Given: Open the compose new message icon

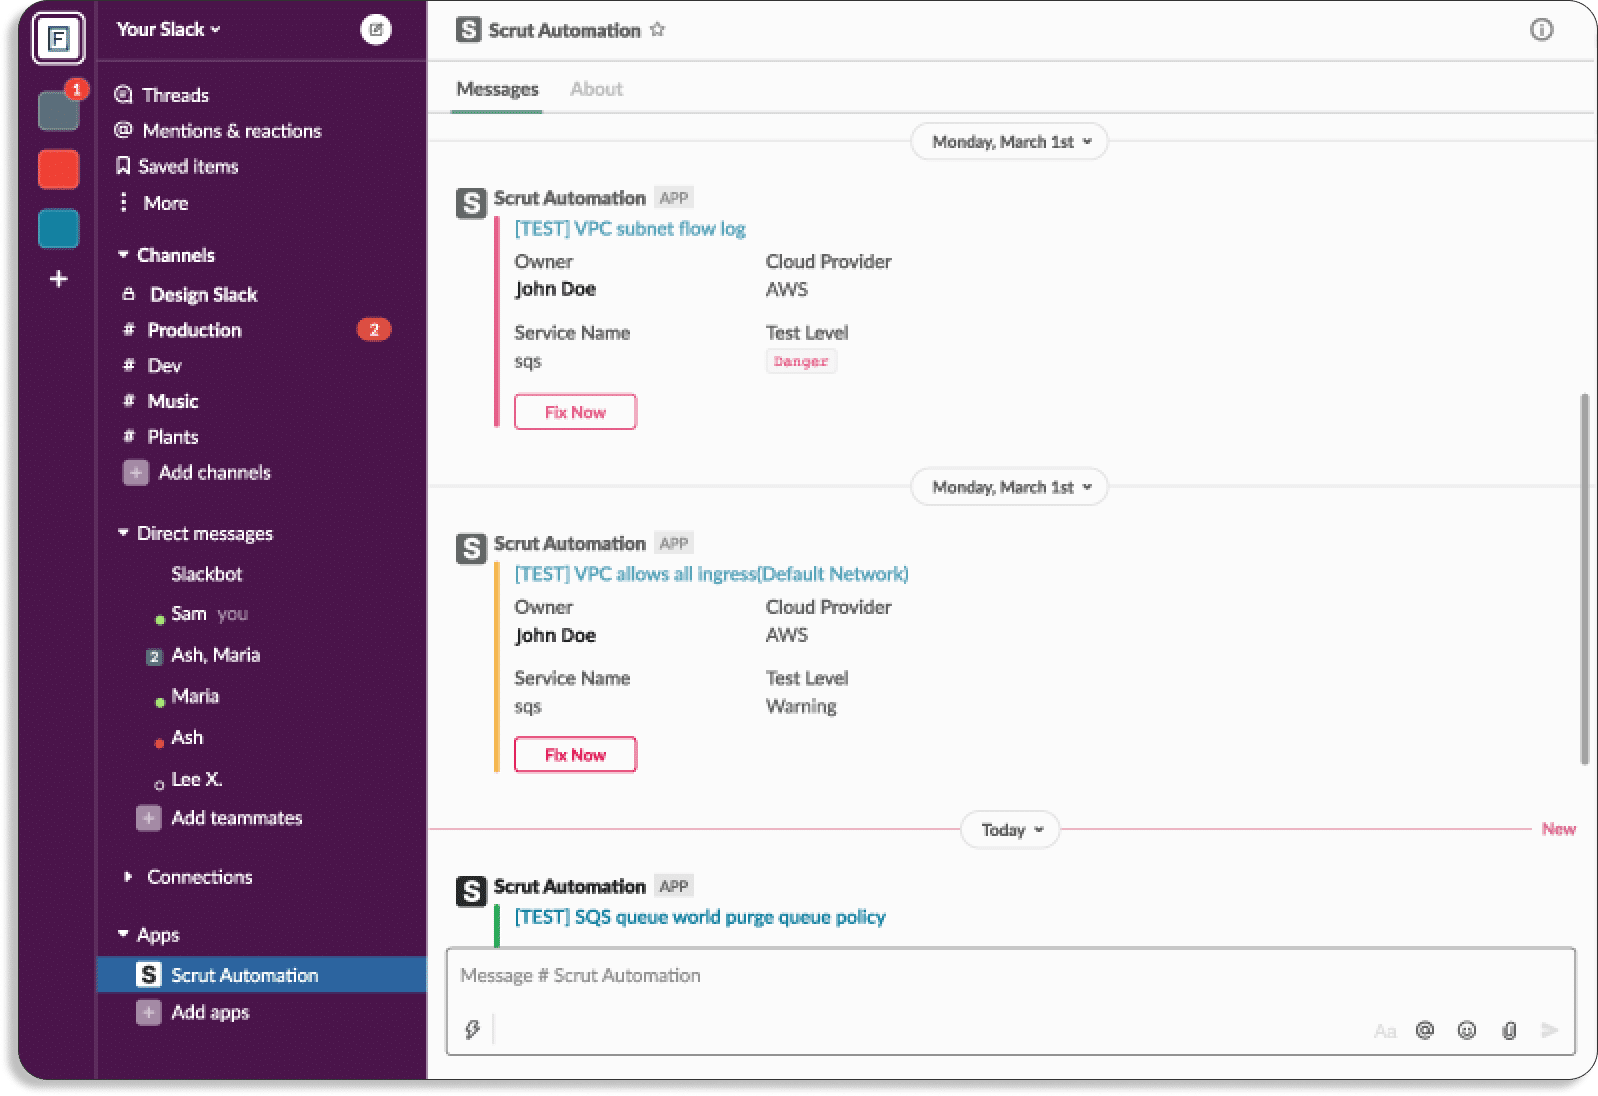Looking at the screenshot, I should pos(376,30).
